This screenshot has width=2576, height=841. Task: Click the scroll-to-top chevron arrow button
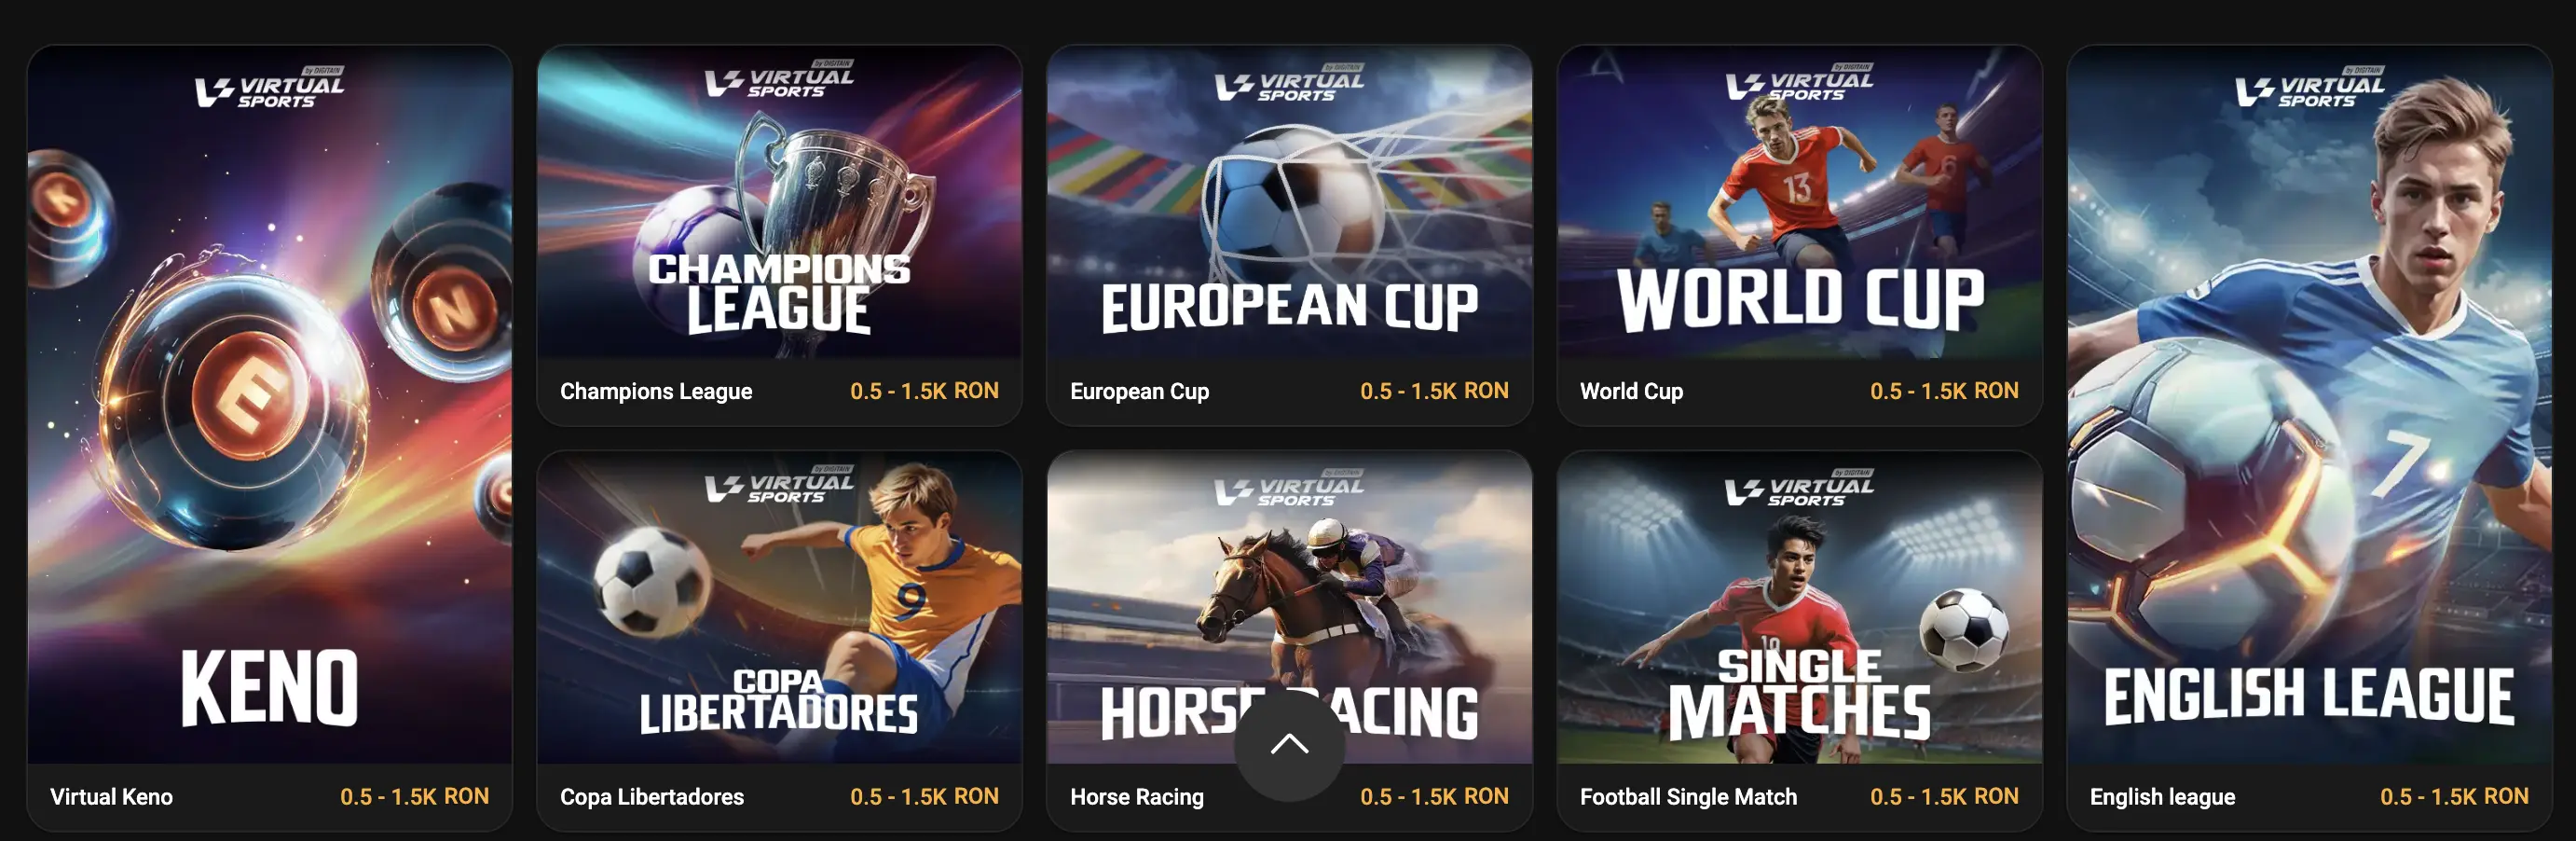tap(1289, 745)
